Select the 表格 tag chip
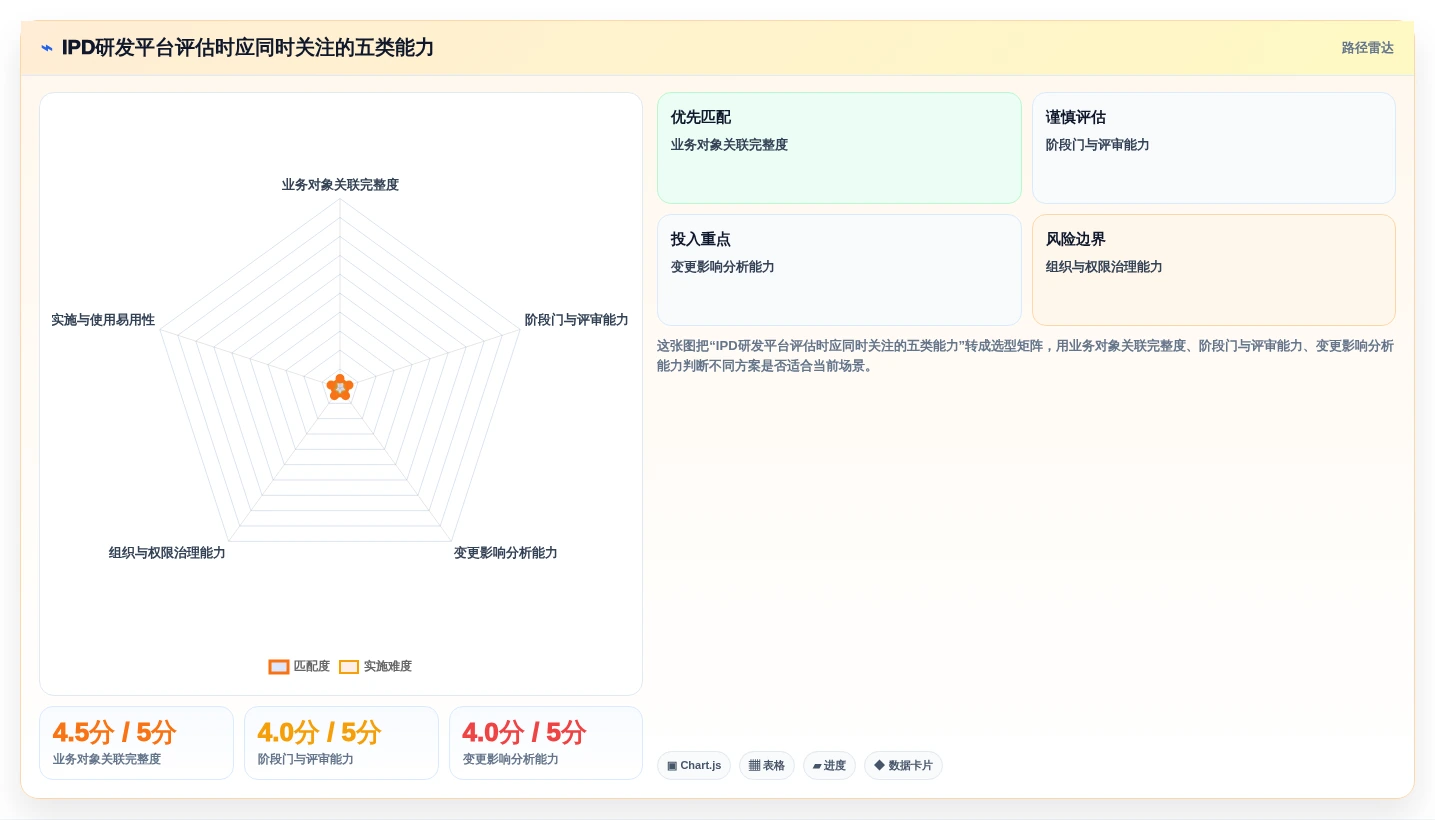 [767, 766]
